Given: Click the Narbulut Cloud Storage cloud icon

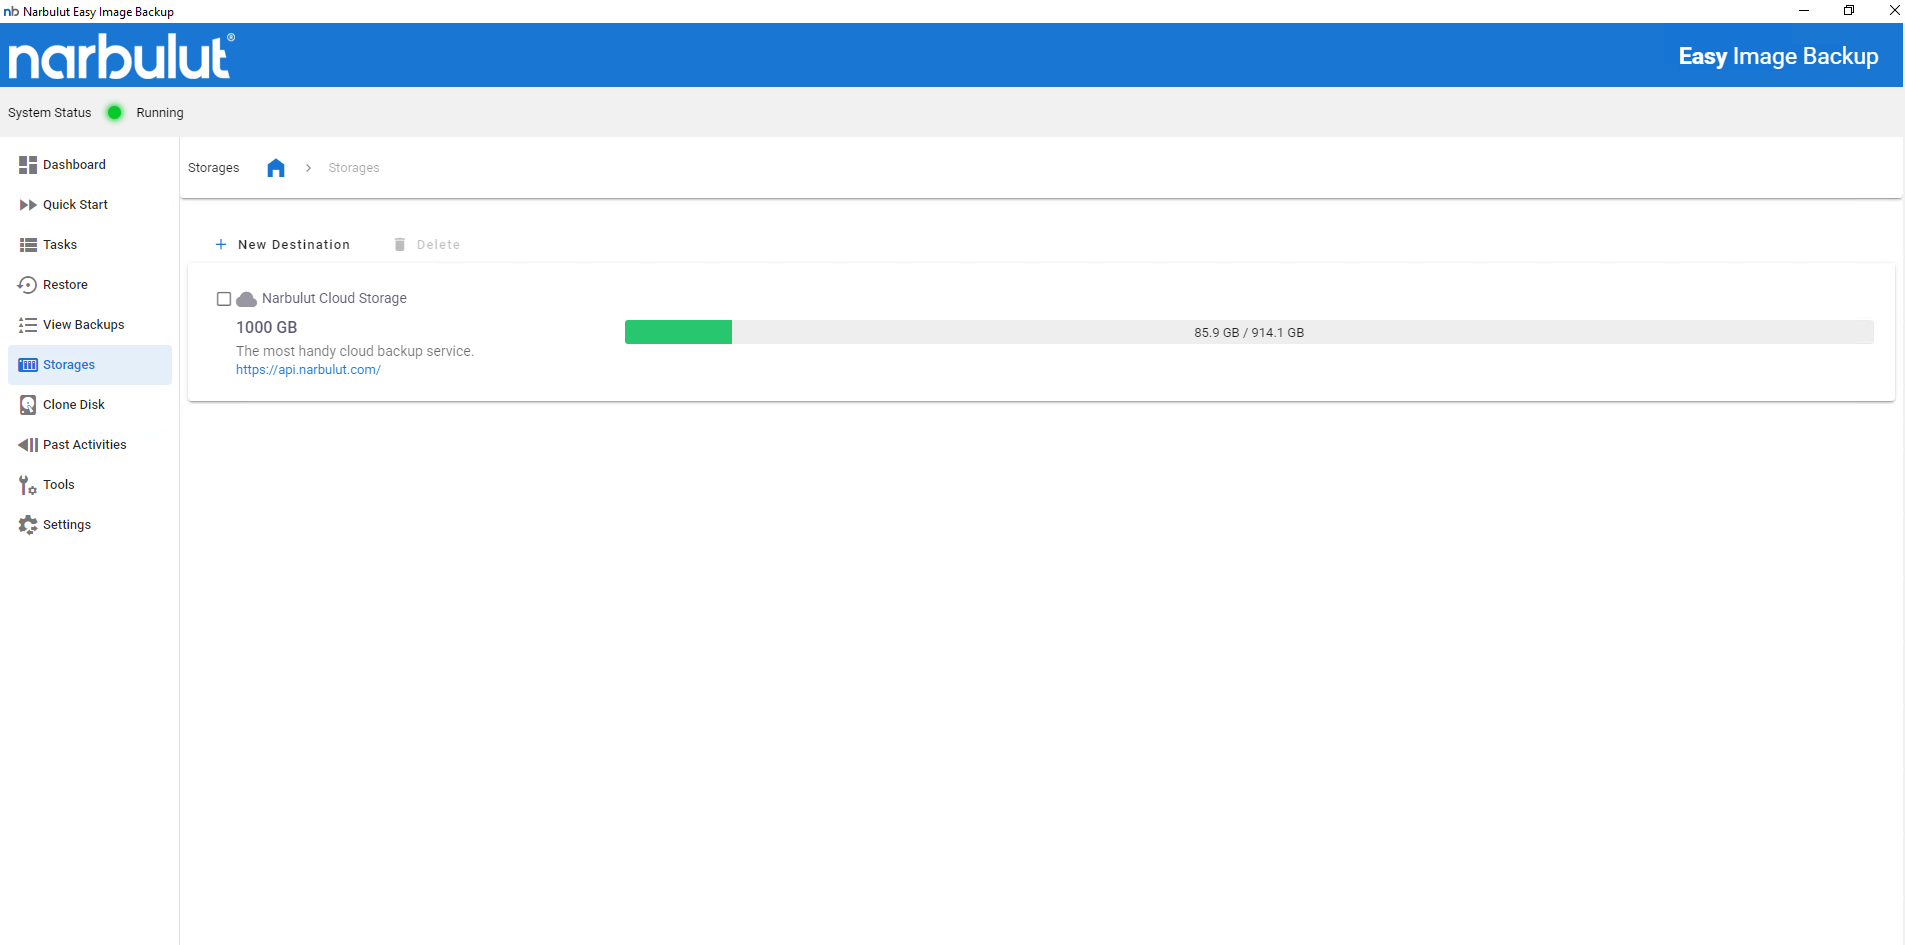Looking at the screenshot, I should click(x=246, y=299).
